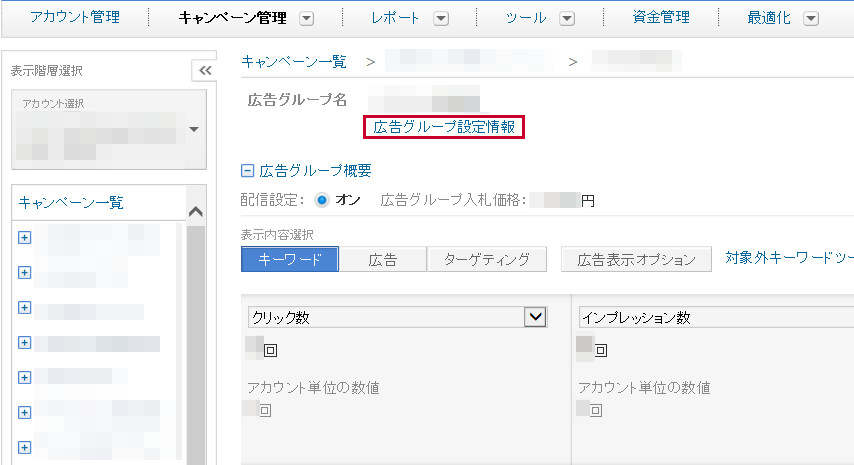Viewport: 854px width, 465px height.
Task: Click the campaign list vertical scrollbar track
Action: click(x=196, y=346)
